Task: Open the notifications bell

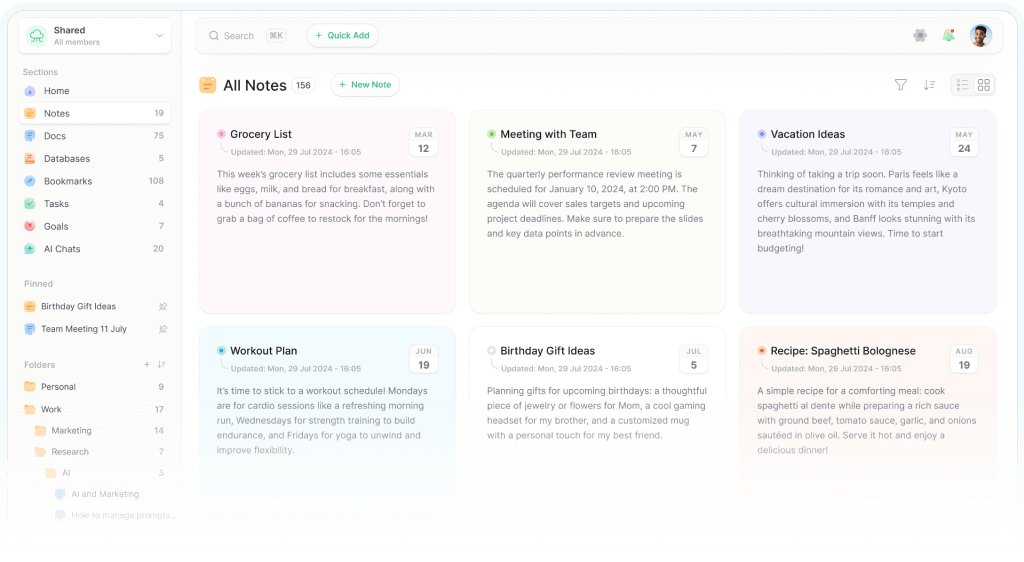Action: (x=948, y=35)
